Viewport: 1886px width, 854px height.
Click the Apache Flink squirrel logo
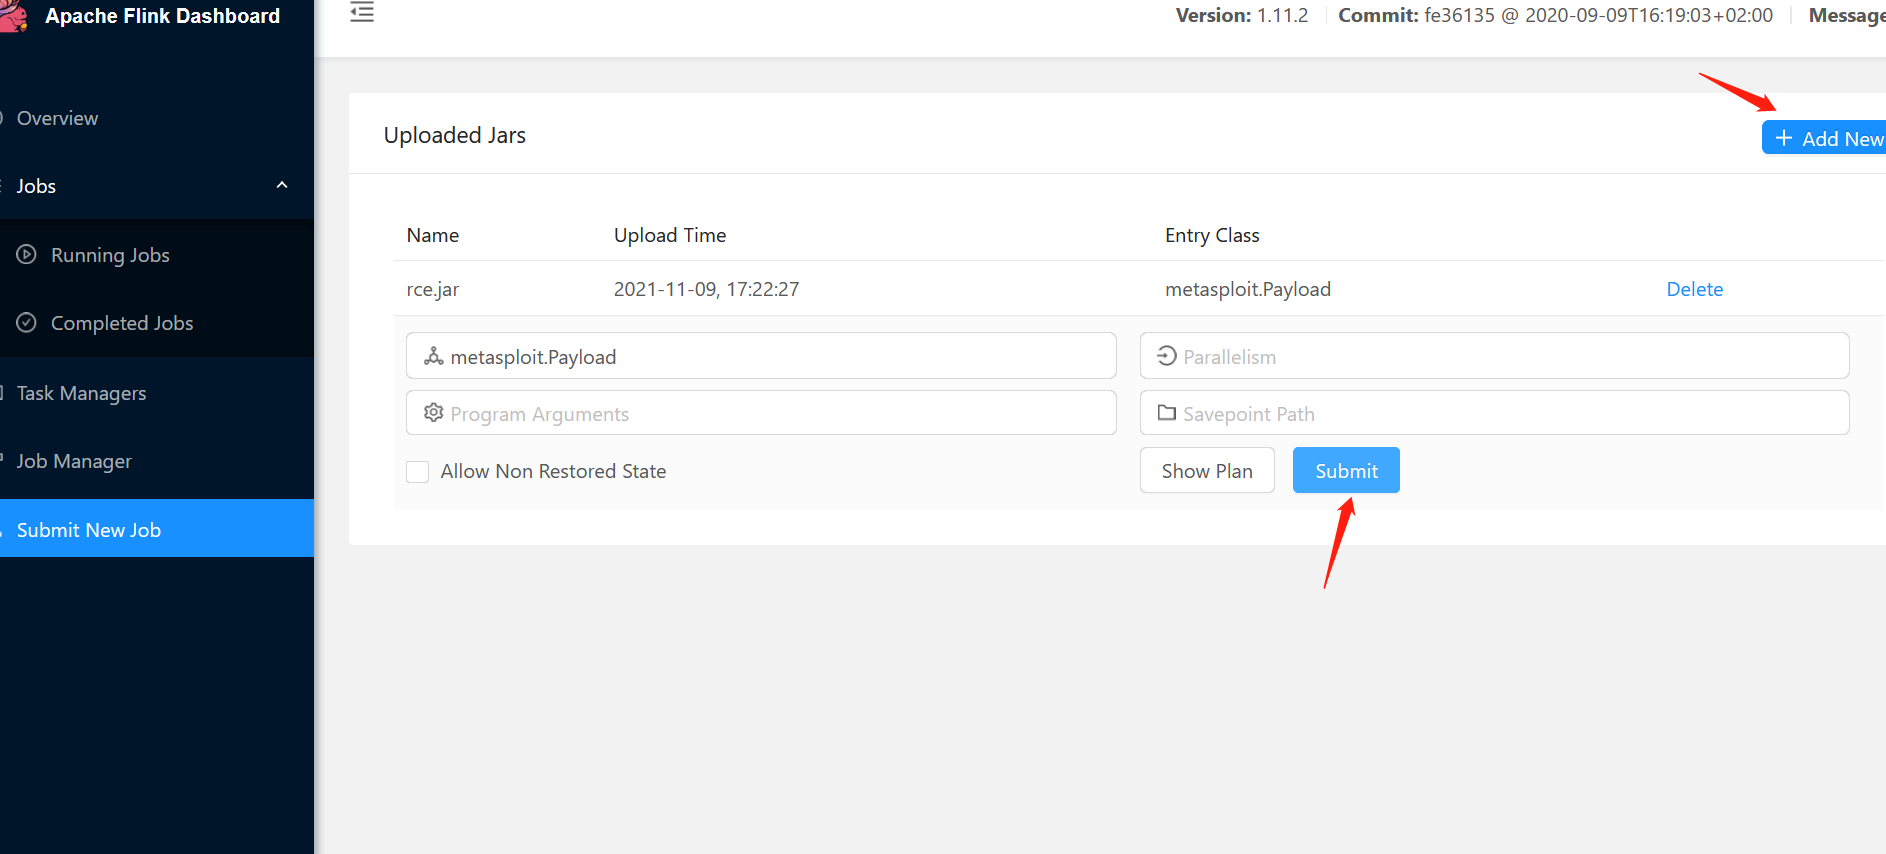[13, 16]
